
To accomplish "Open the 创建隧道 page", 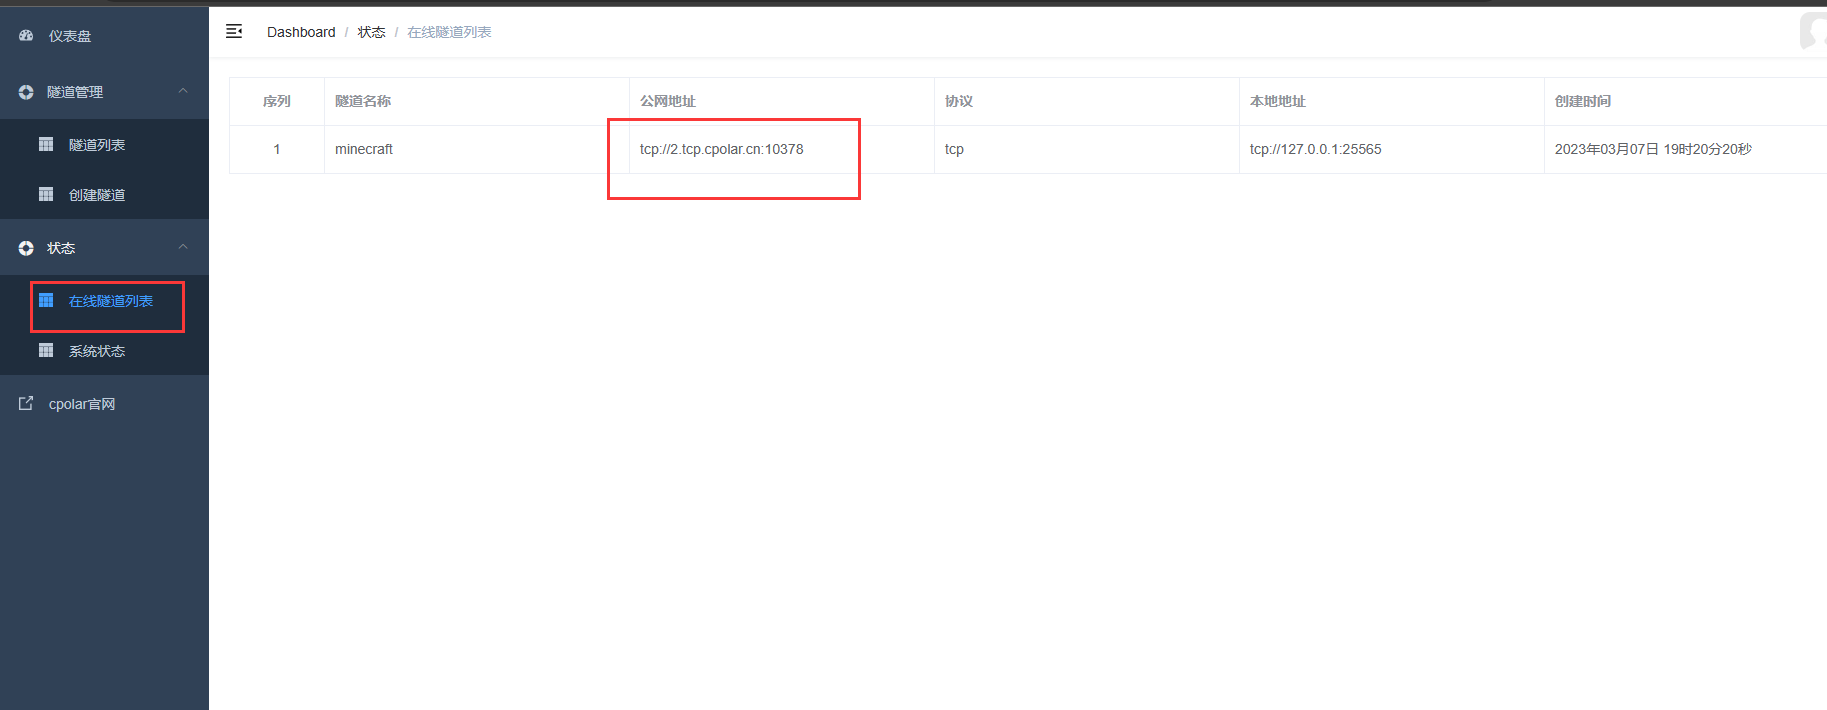I will (x=97, y=195).
